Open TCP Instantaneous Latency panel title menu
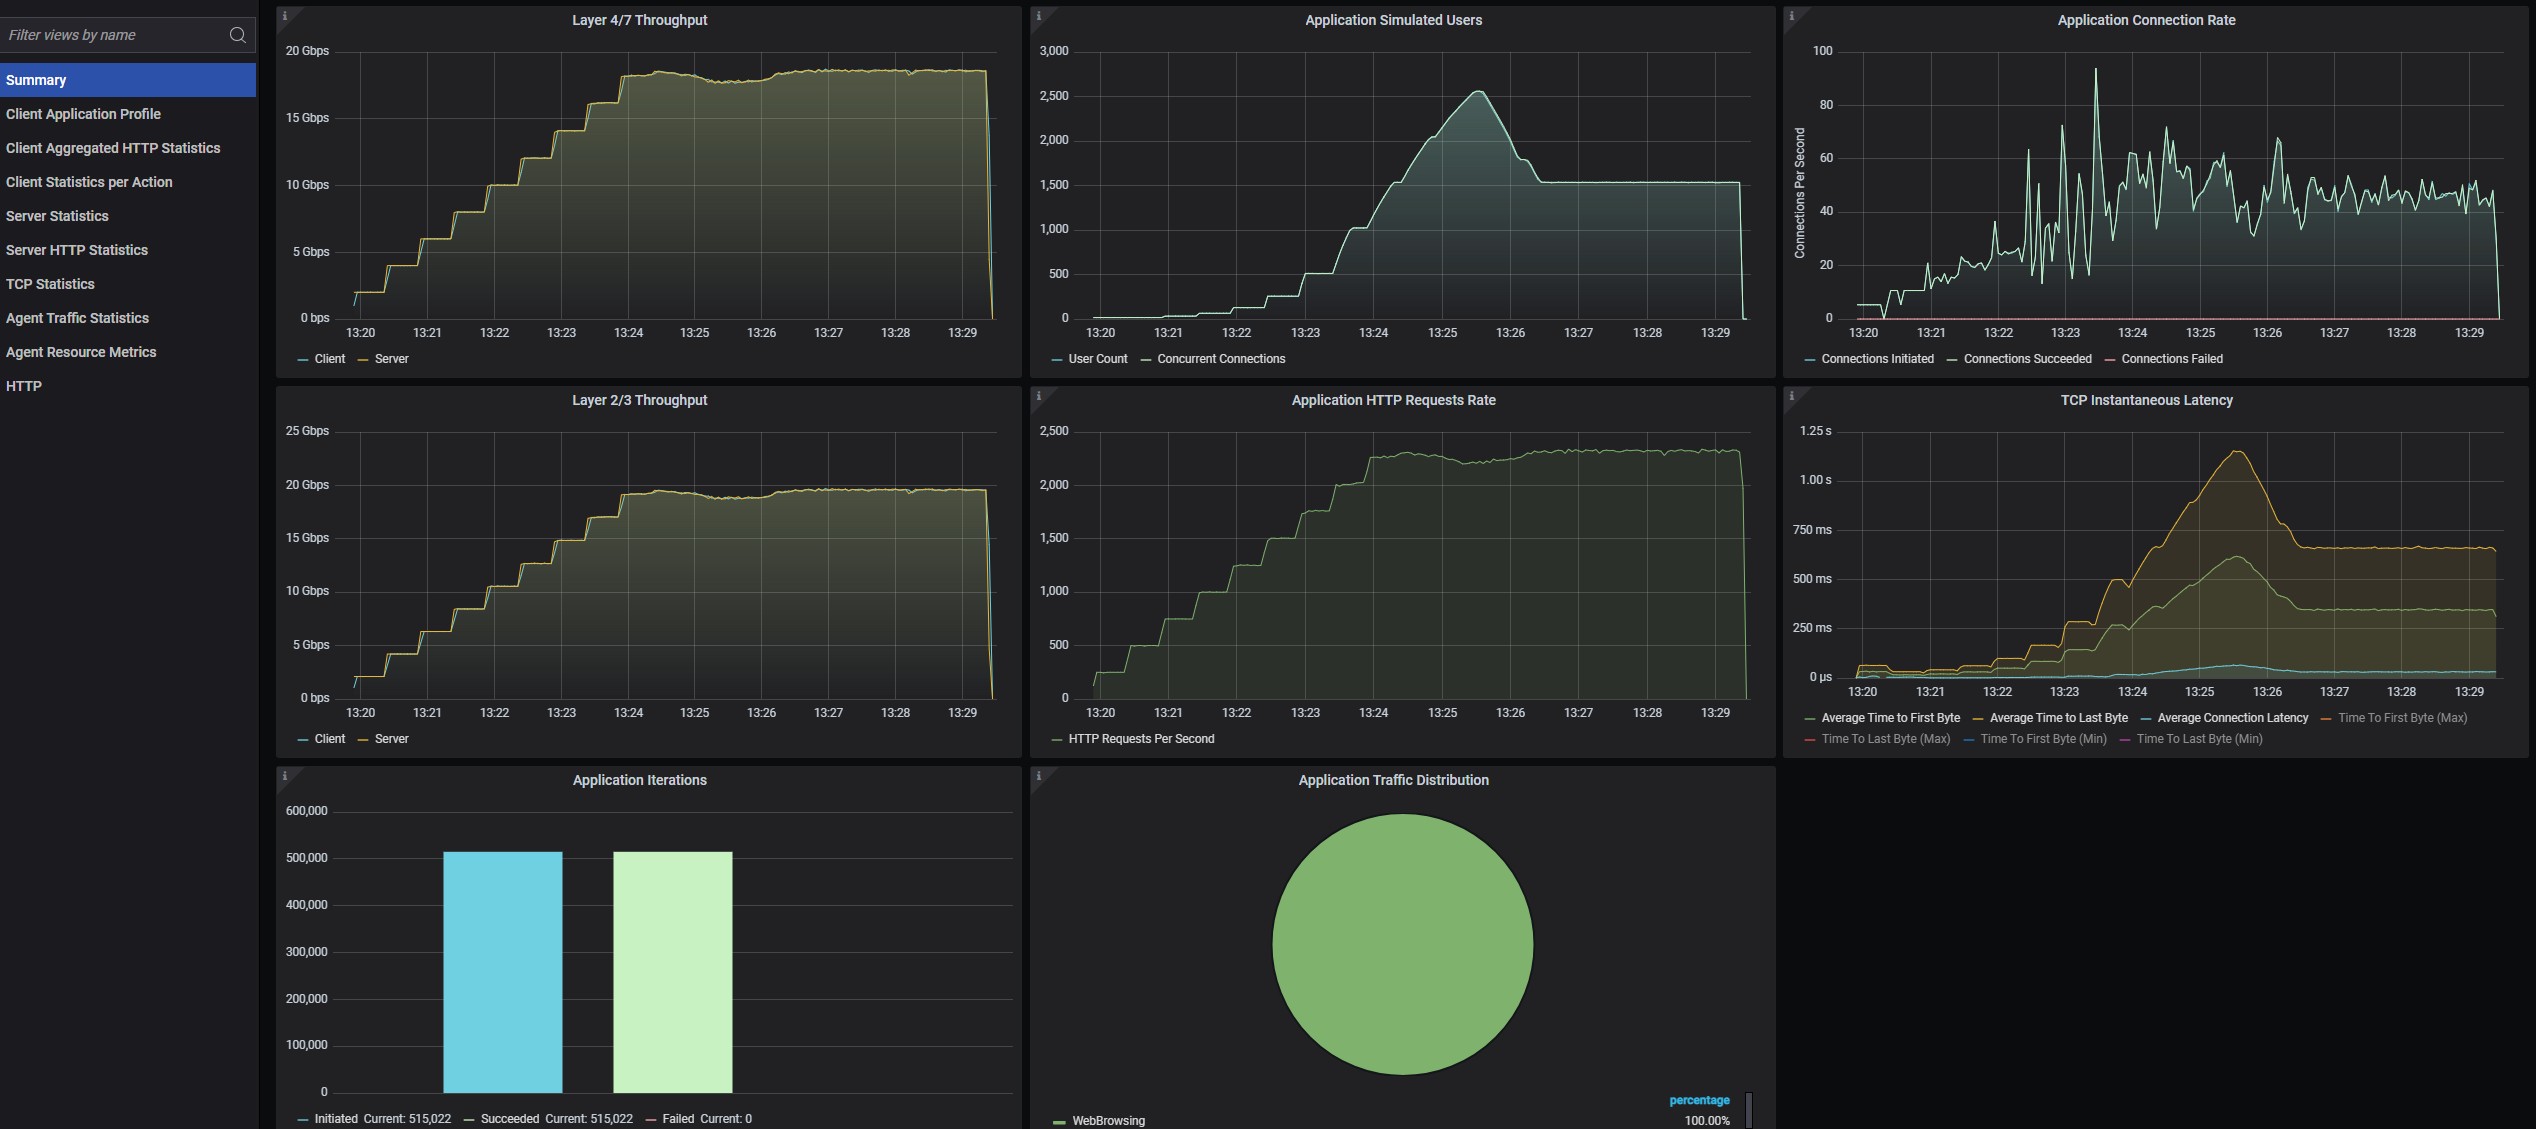The height and width of the screenshot is (1129, 2536). pyautogui.click(x=2146, y=400)
